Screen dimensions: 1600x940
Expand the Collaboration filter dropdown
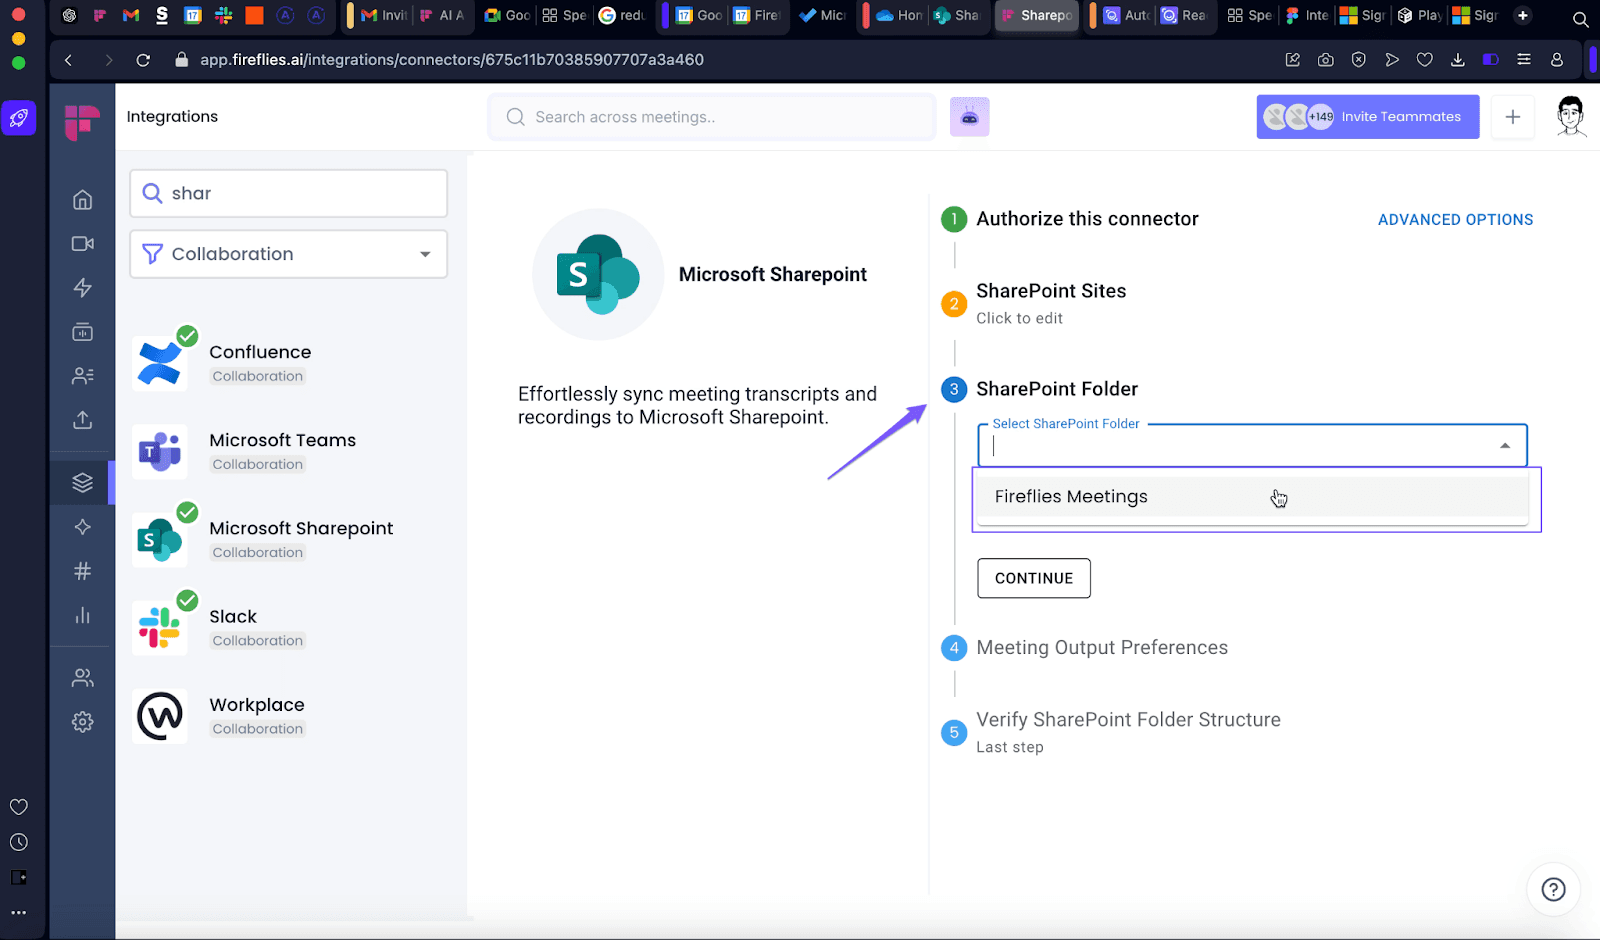288,254
